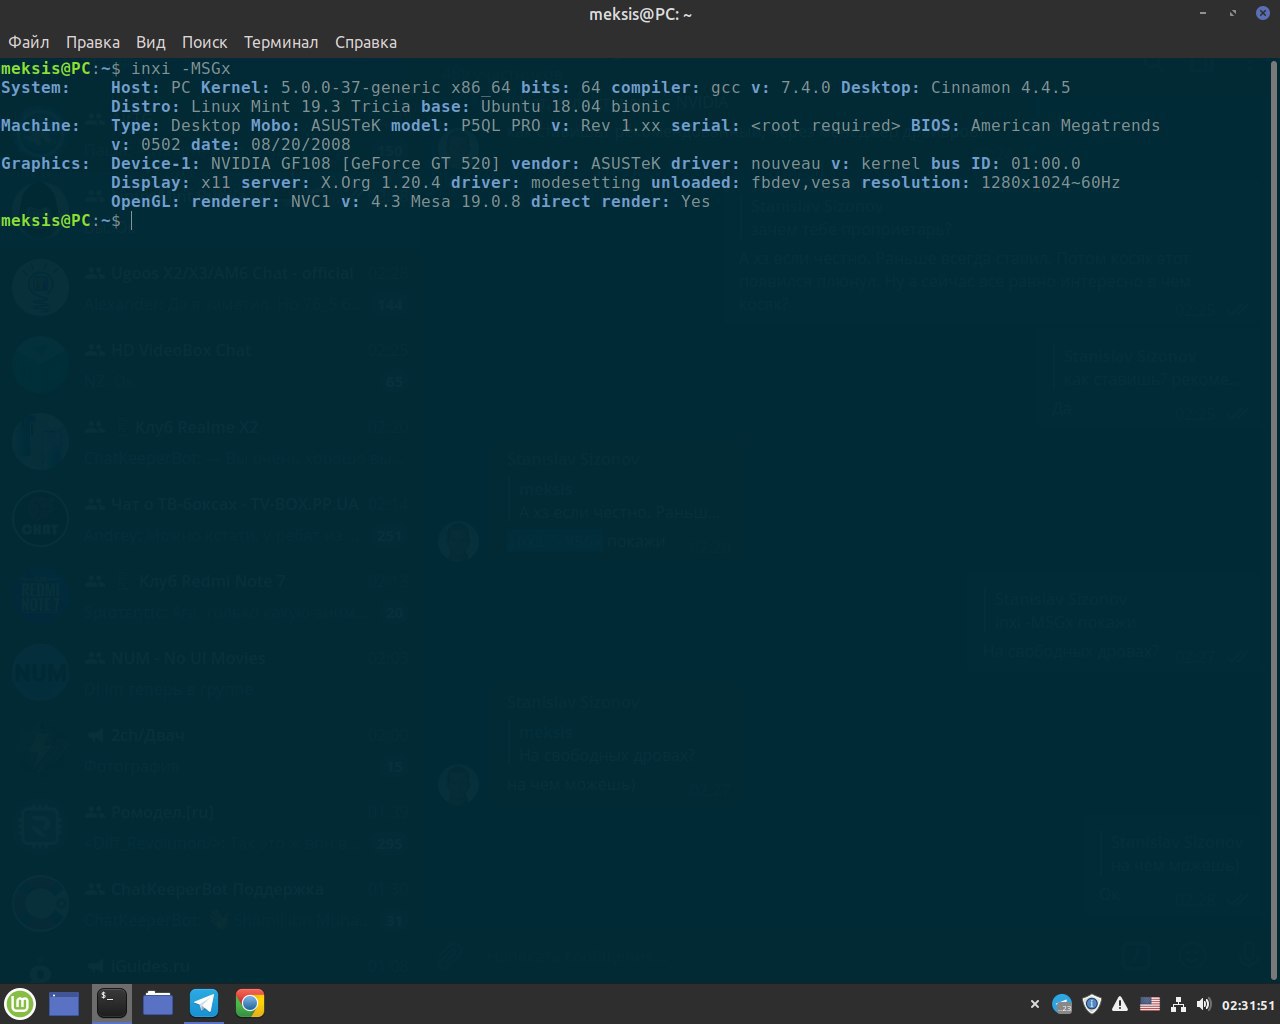
Task: Open the Файл menu
Action: (29, 42)
